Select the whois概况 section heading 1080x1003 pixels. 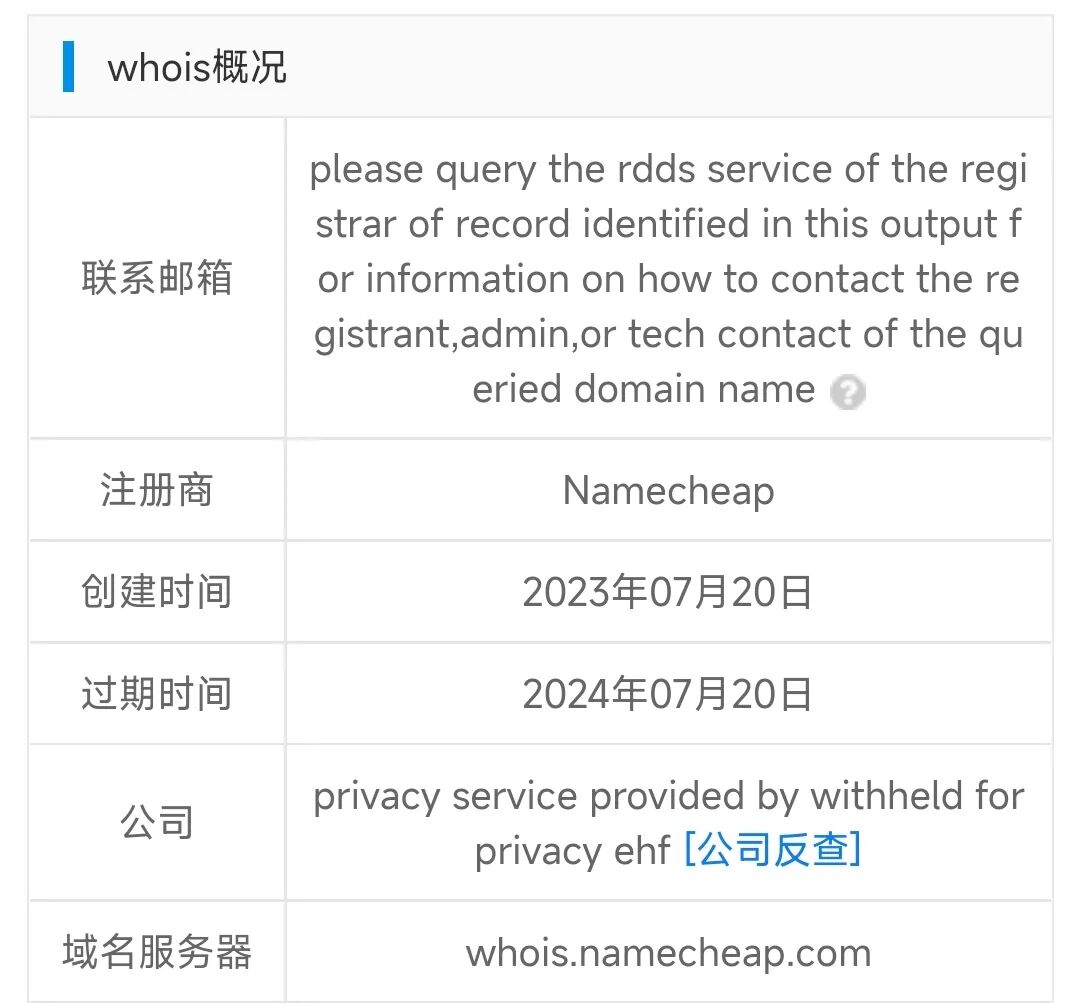click(x=197, y=68)
